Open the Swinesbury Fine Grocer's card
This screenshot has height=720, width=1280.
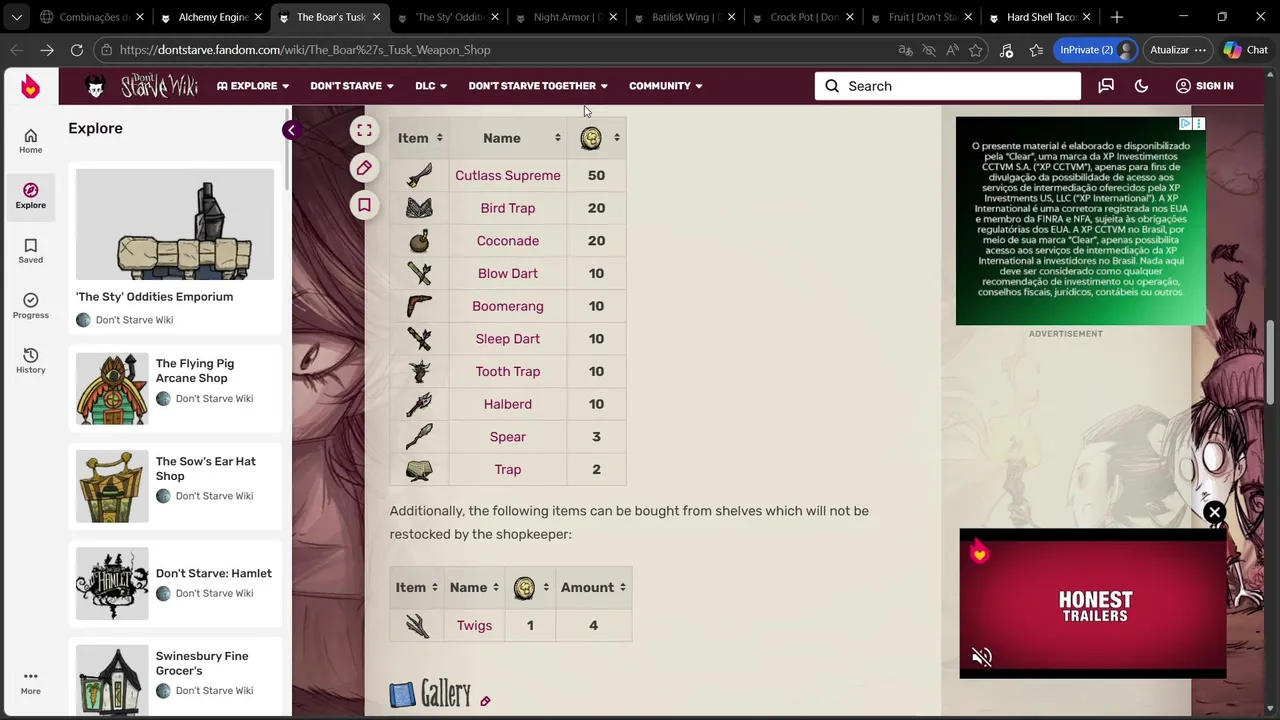(x=176, y=680)
